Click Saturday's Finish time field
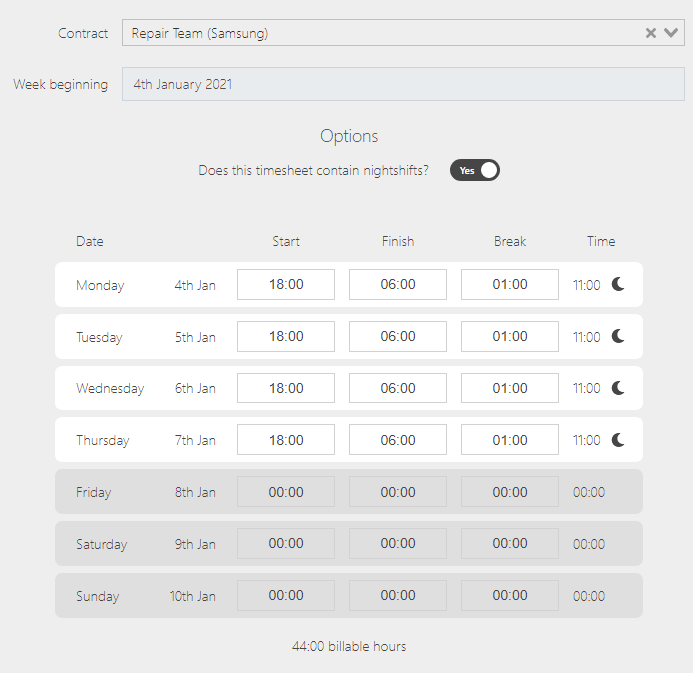This screenshot has height=673, width=693. pyautogui.click(x=398, y=544)
